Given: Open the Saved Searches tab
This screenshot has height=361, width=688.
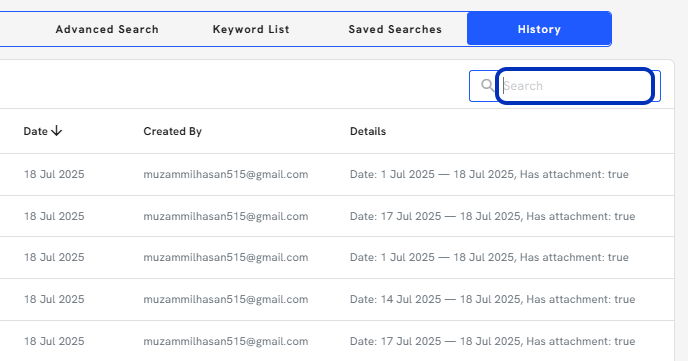Looking at the screenshot, I should [x=395, y=29].
